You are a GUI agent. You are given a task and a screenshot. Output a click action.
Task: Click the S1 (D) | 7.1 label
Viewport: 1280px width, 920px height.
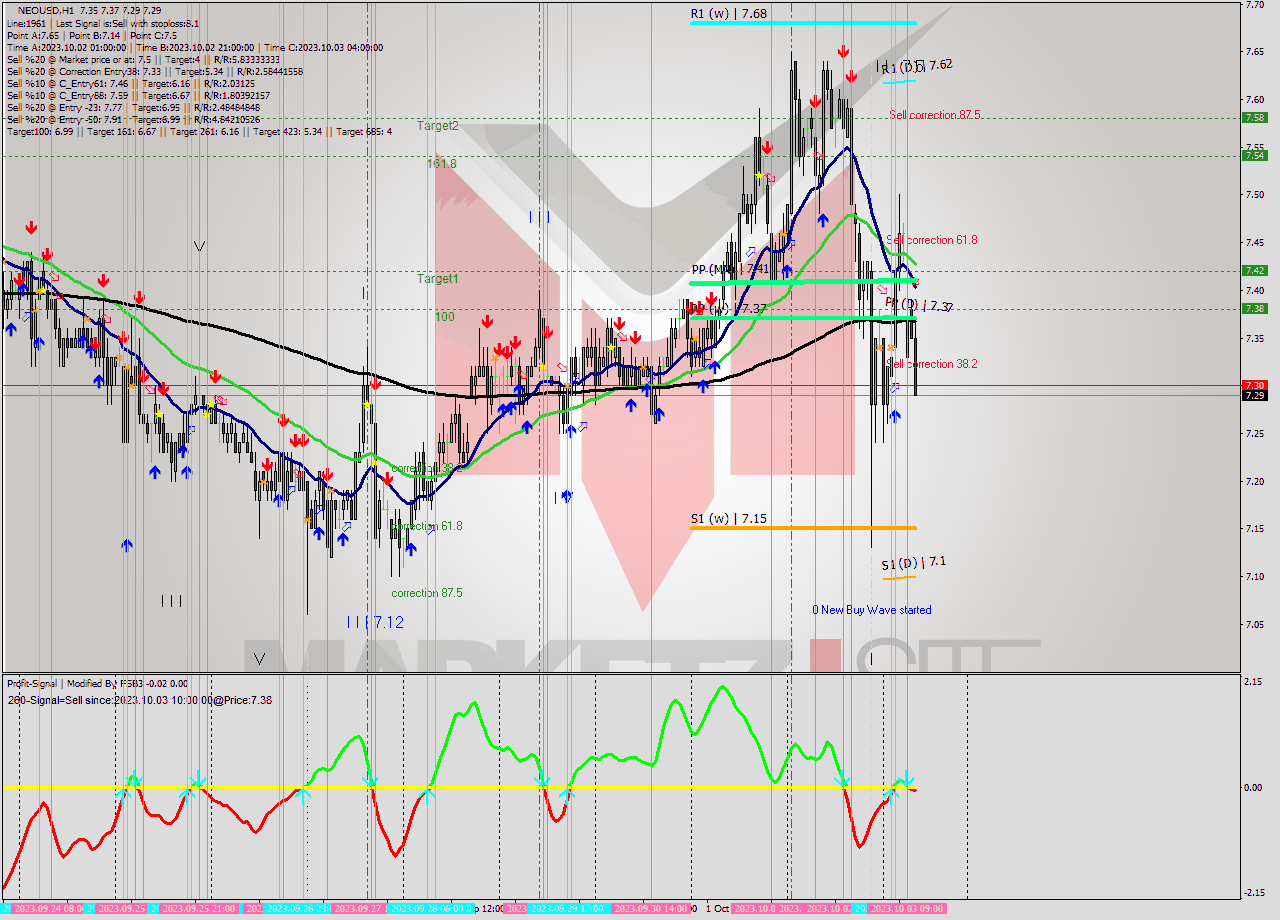[913, 564]
